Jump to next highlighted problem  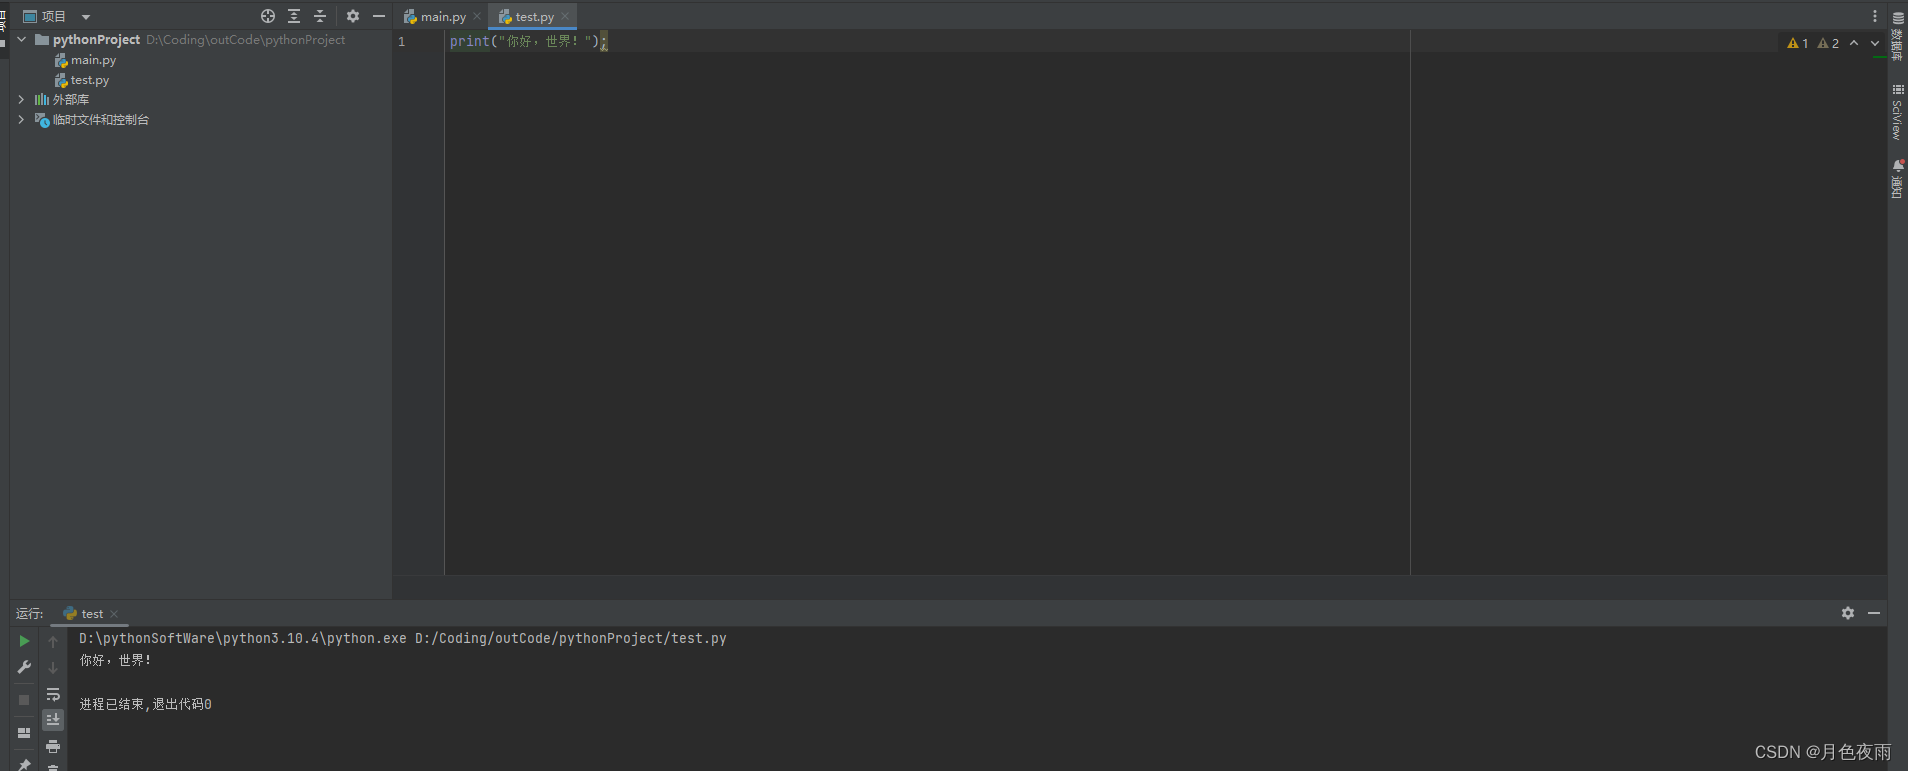(x=1875, y=43)
